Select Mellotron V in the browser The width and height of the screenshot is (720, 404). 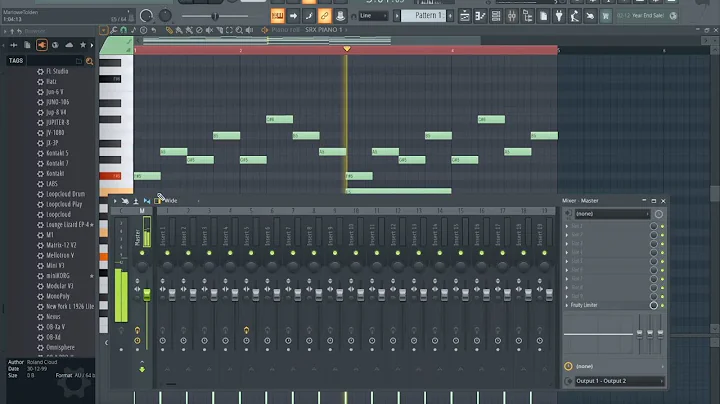click(x=60, y=255)
